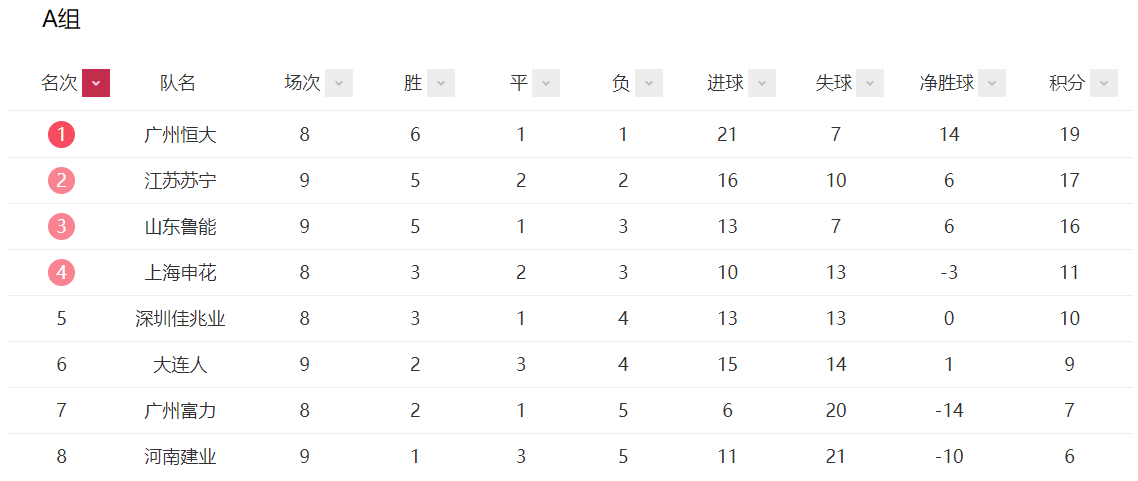Click the A组 group heading
Screen dimensions: 1138x481
point(61,20)
